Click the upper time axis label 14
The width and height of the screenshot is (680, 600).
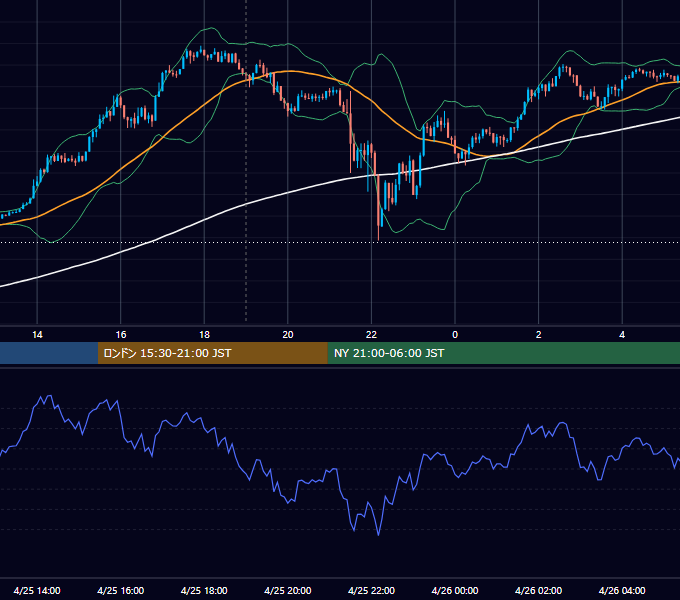click(37, 335)
